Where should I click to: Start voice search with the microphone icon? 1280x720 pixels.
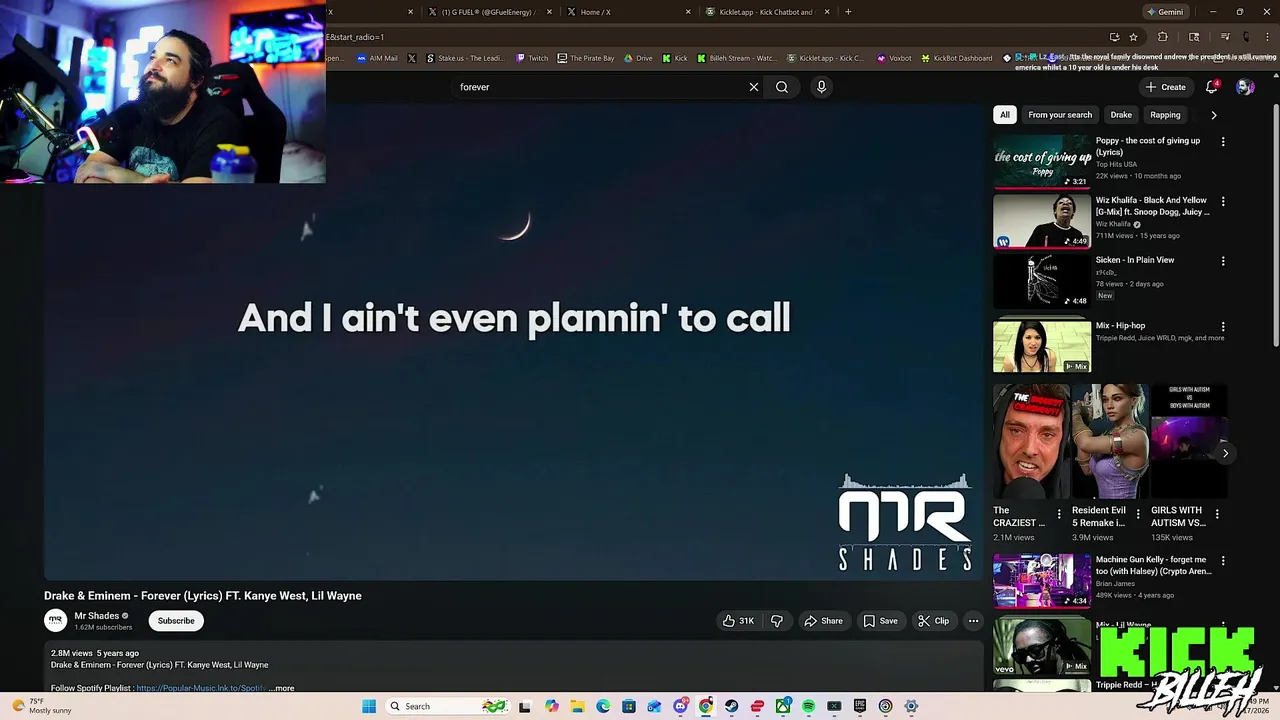click(821, 87)
